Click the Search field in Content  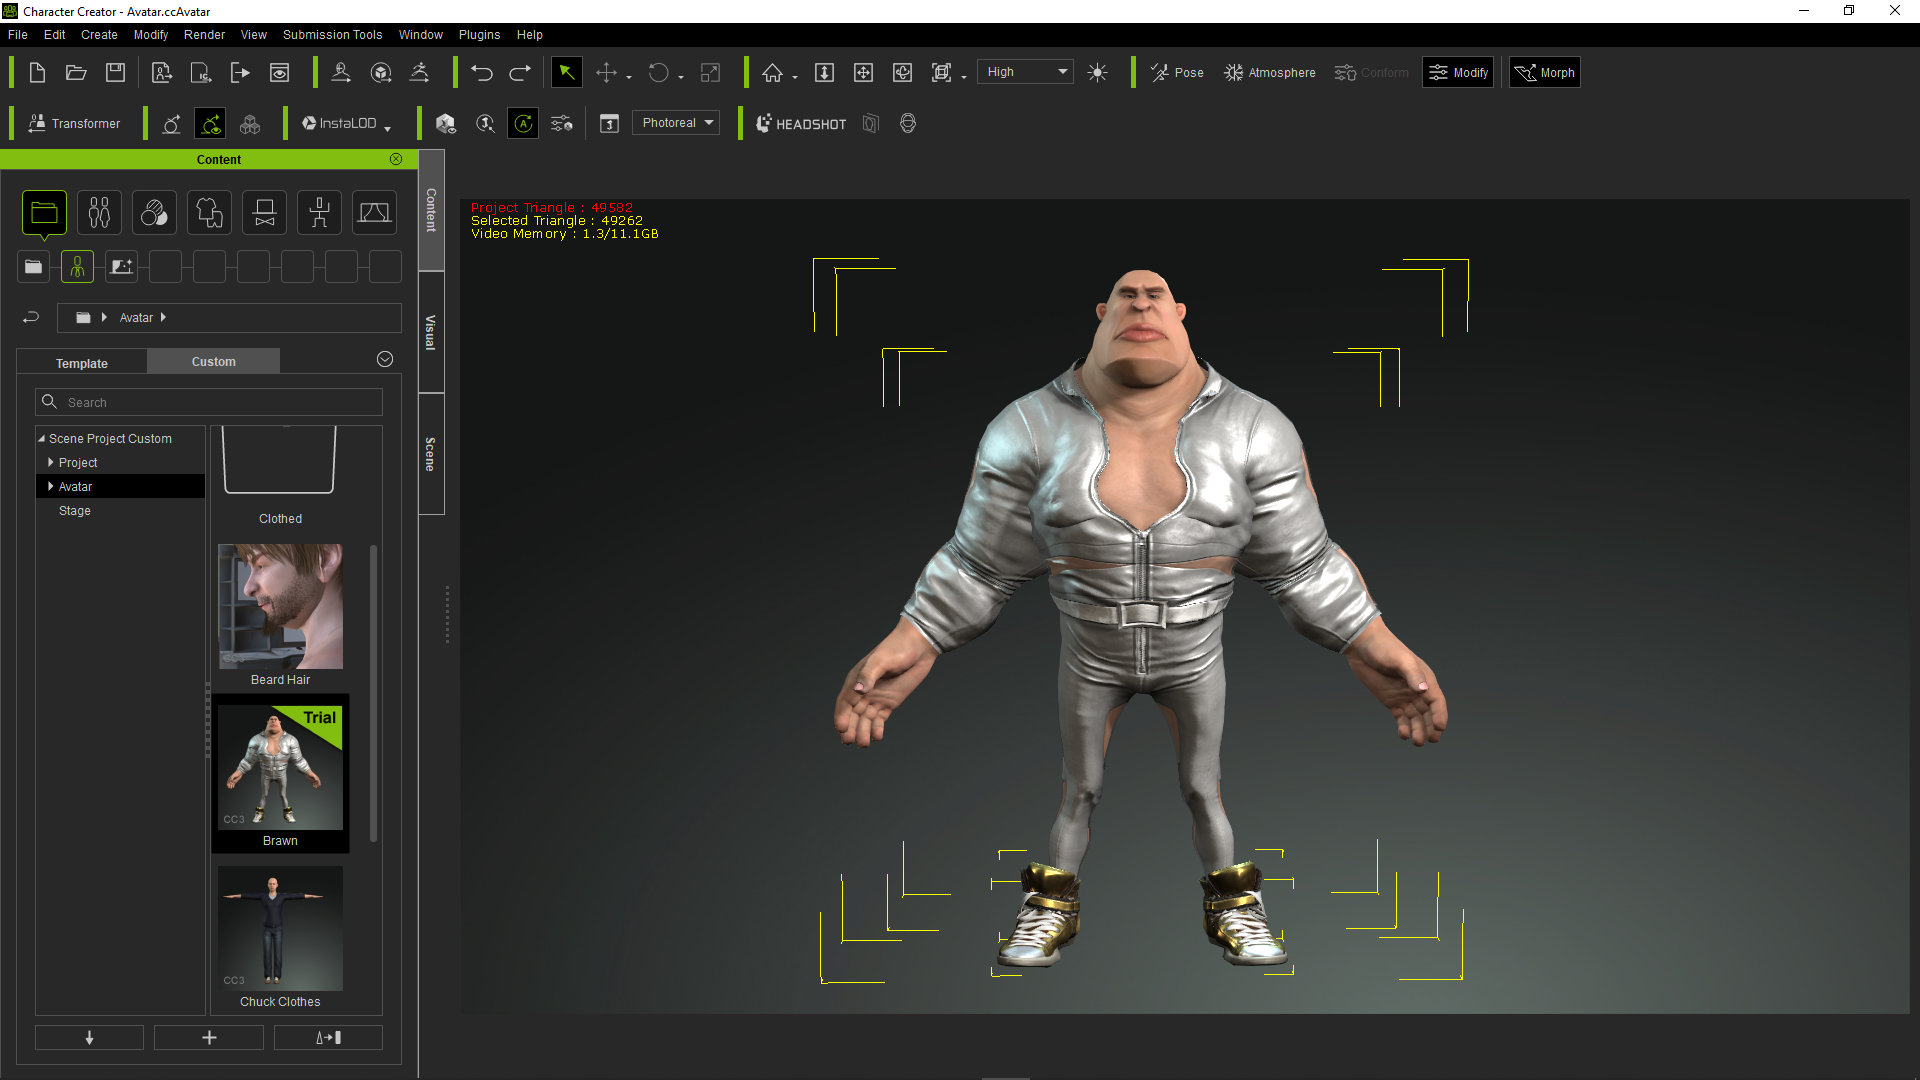click(x=209, y=402)
